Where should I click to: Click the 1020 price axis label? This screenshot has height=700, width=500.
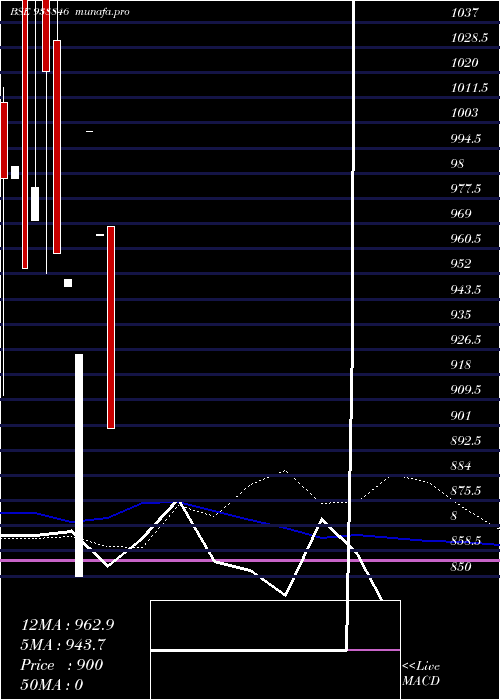point(465,62)
